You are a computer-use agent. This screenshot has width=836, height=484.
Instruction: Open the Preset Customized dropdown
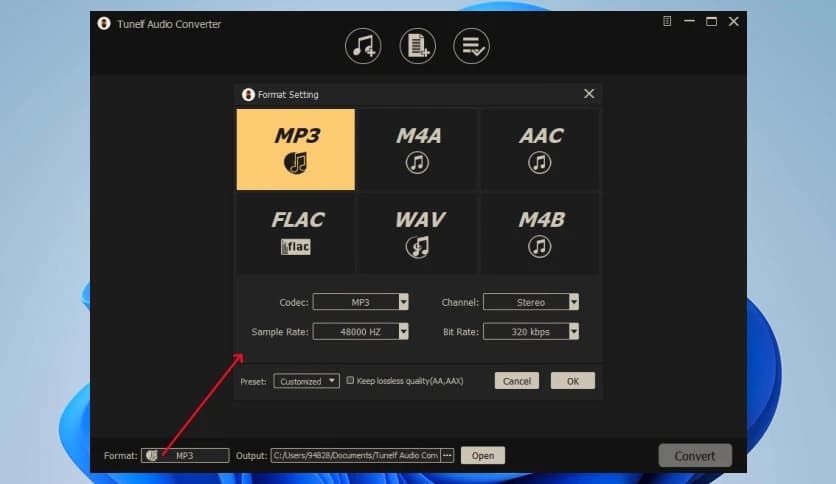[307, 381]
